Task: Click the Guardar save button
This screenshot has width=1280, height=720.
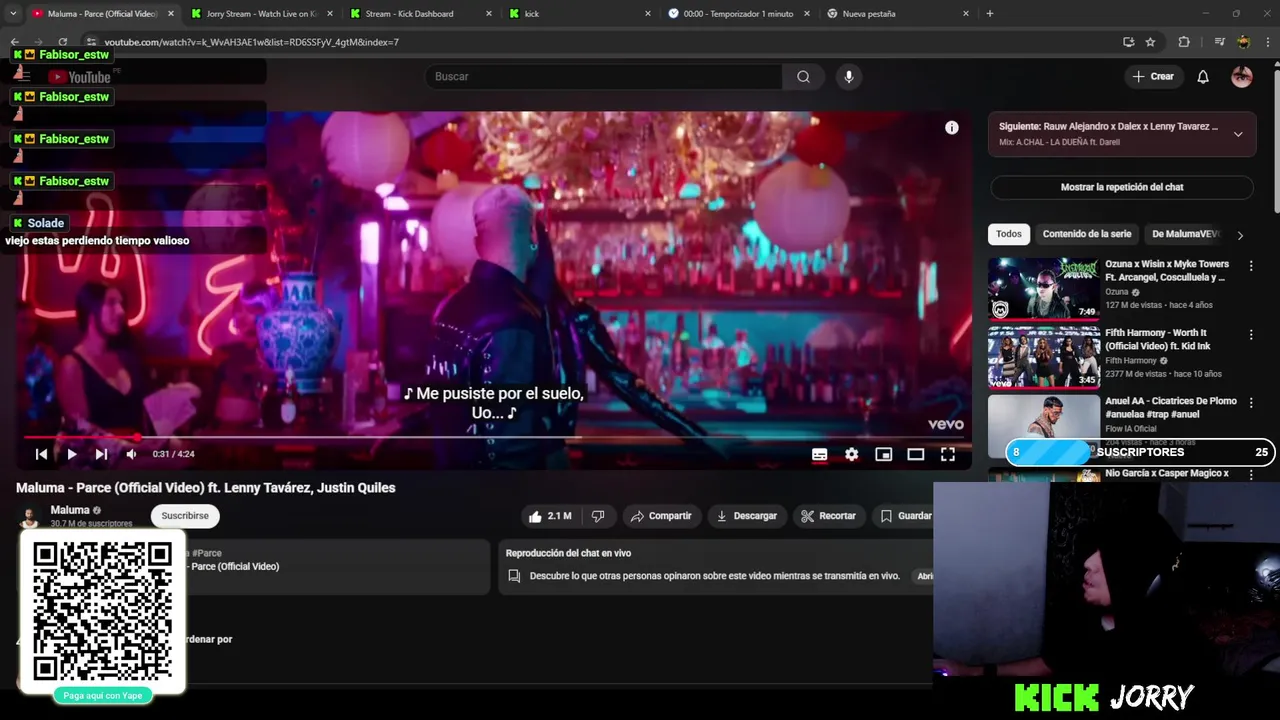Action: click(903, 516)
